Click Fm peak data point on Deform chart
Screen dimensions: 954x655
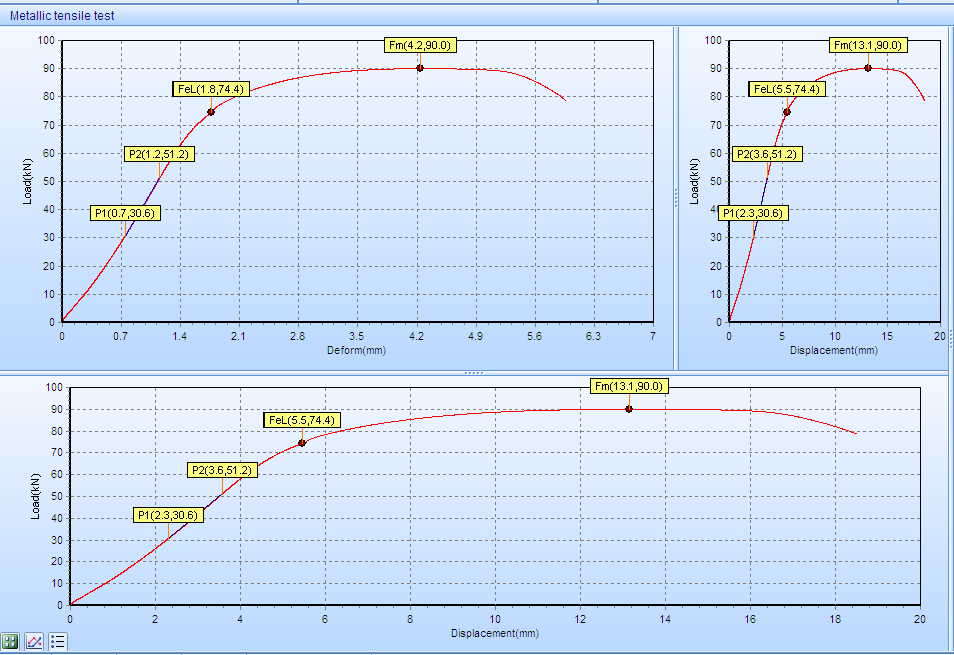[420, 68]
